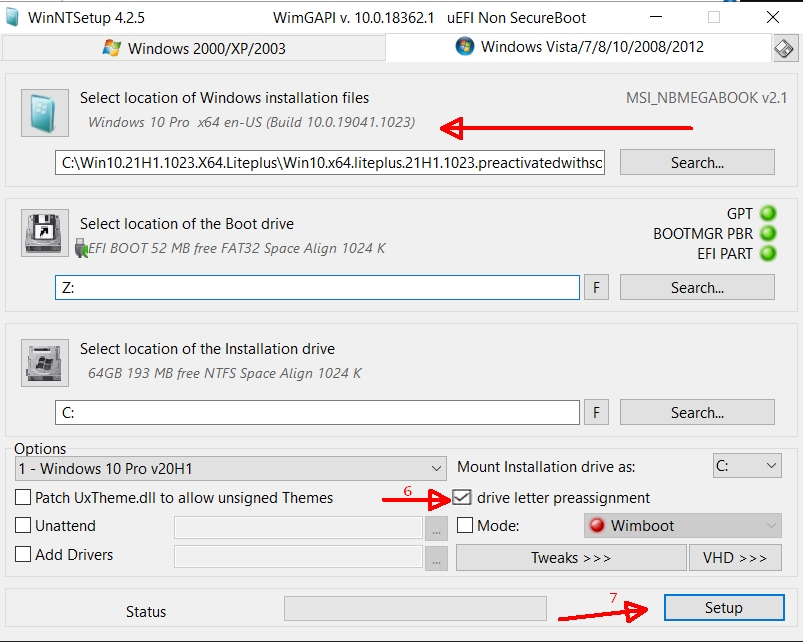Open the Tweaks >>> panel
803x642 pixels.
(x=571, y=557)
